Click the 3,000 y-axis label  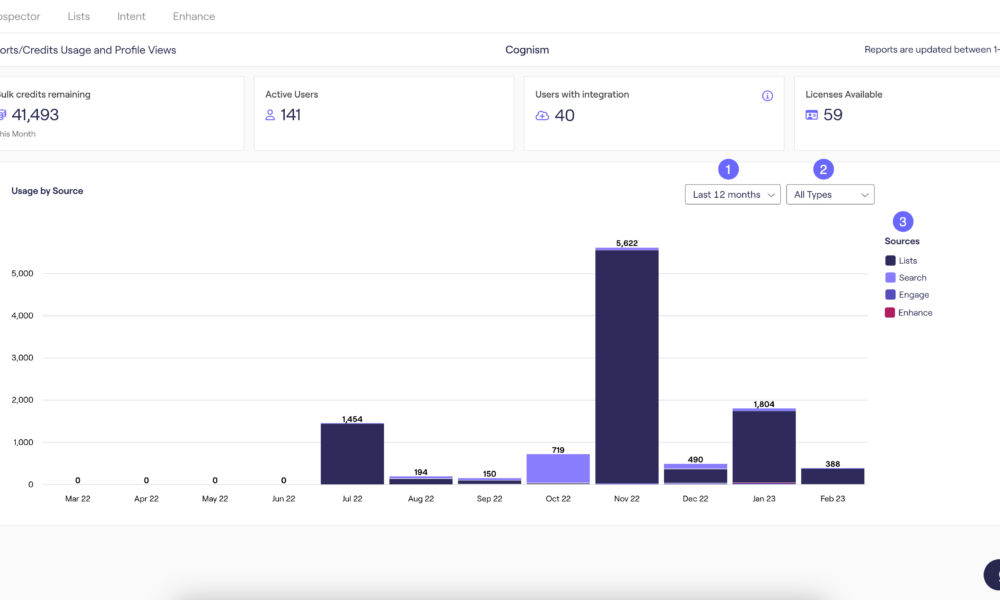[x=22, y=358]
